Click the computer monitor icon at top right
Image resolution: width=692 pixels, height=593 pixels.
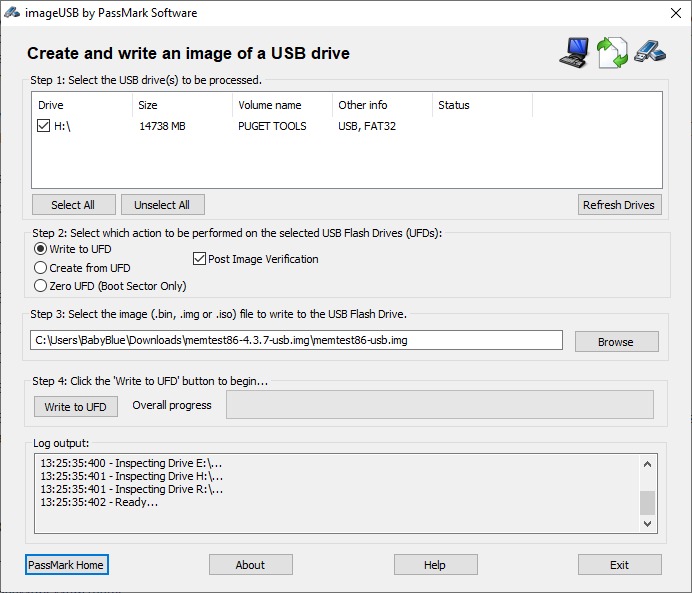point(573,53)
